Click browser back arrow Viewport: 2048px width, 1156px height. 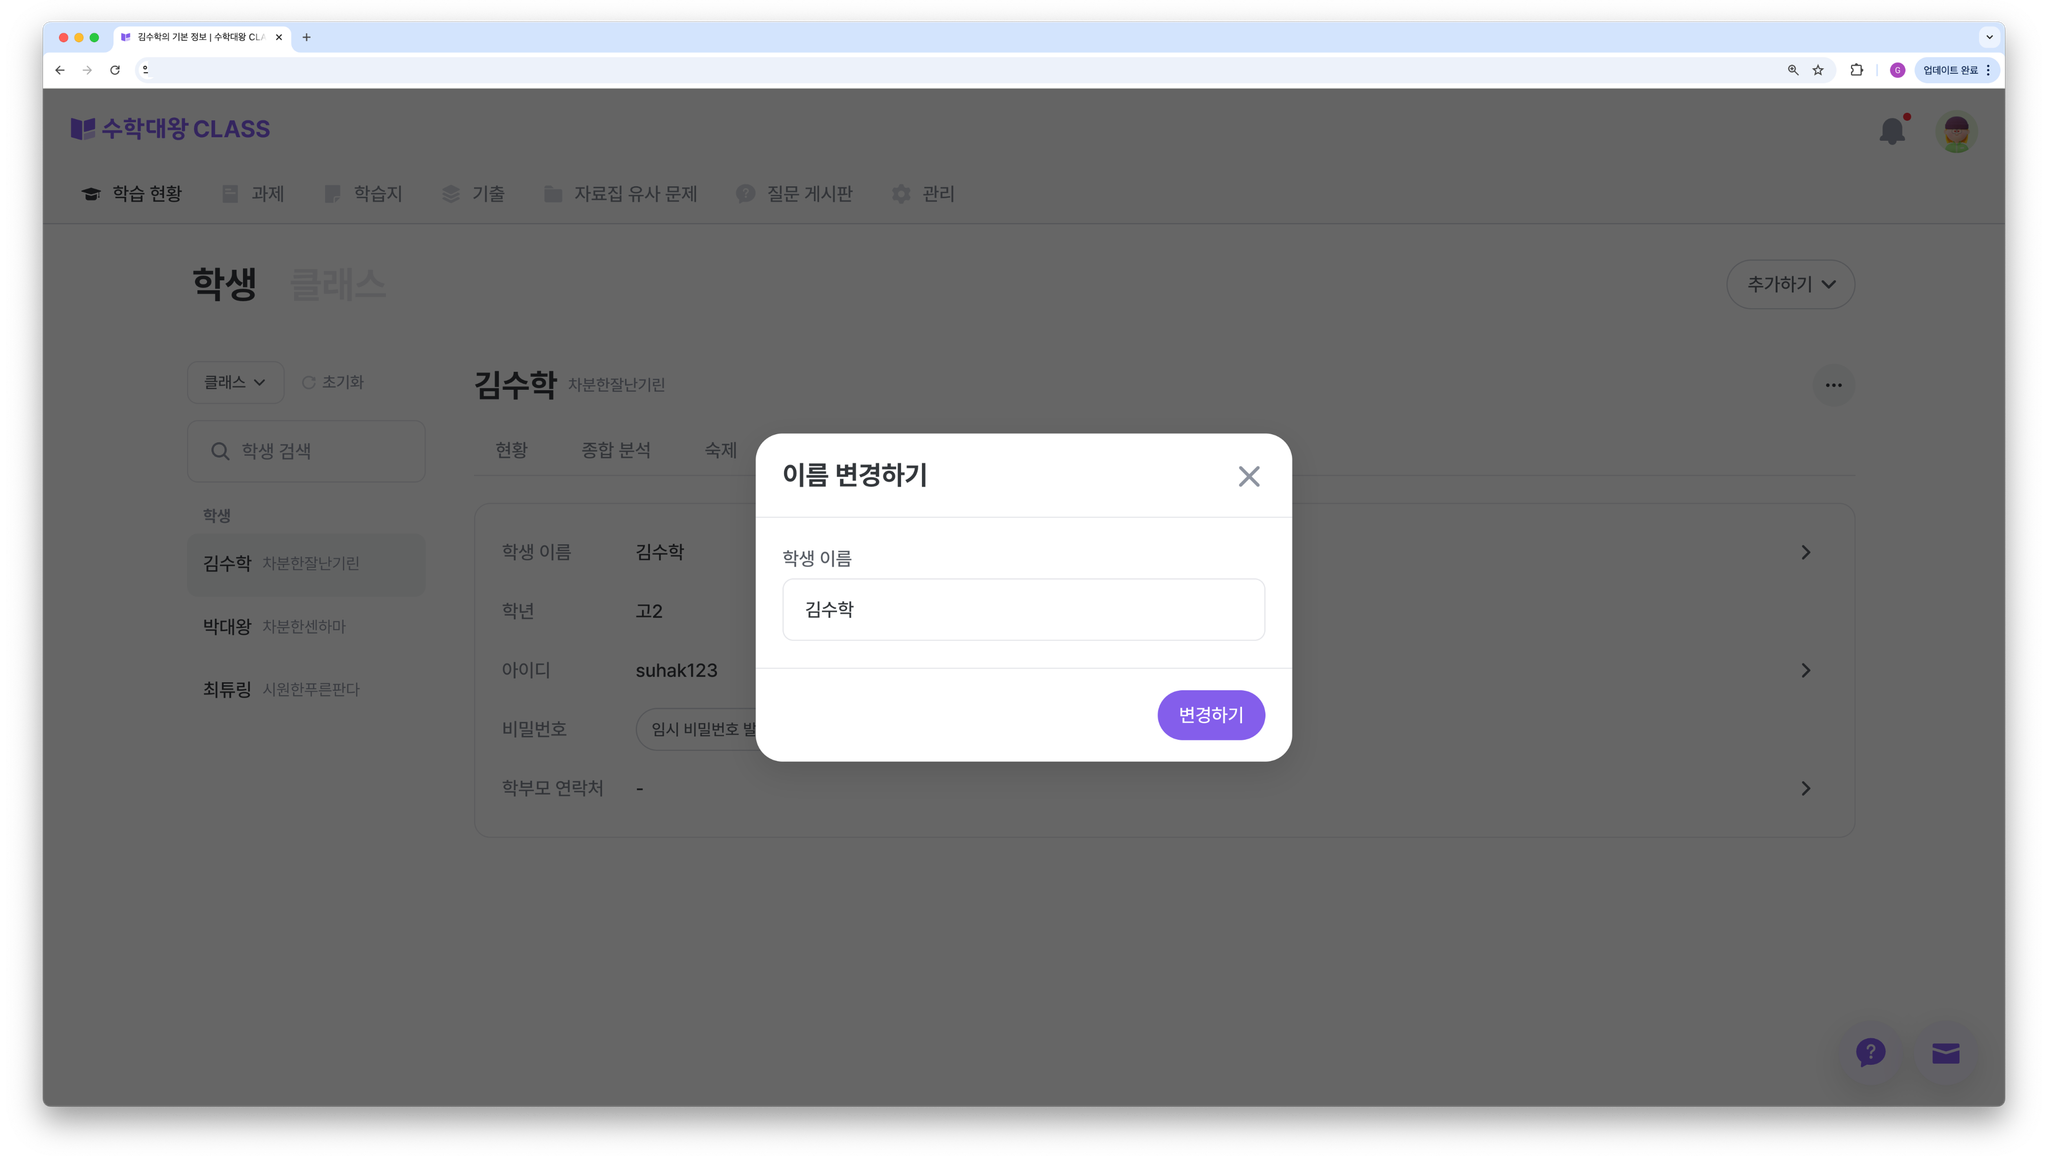click(x=60, y=70)
